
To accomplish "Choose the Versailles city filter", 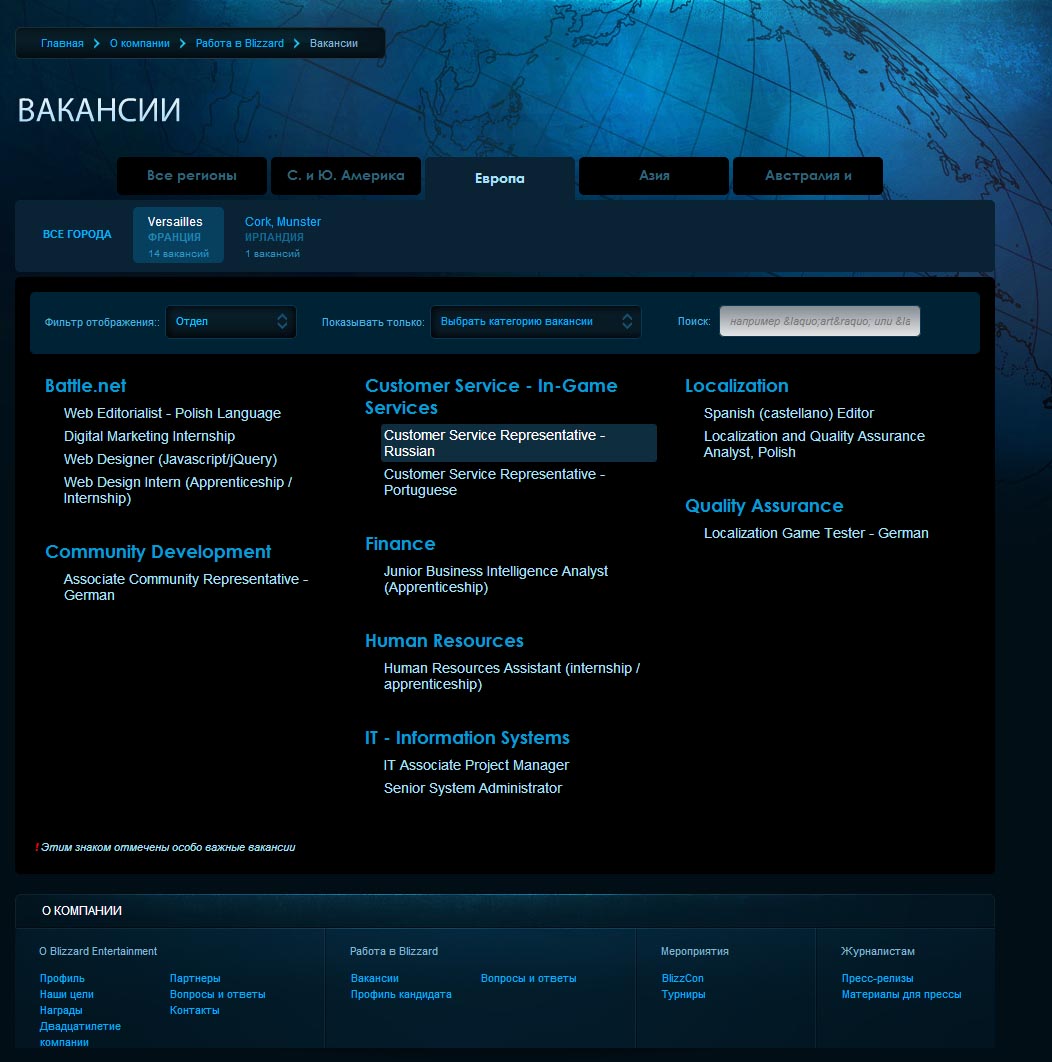I will [x=176, y=222].
